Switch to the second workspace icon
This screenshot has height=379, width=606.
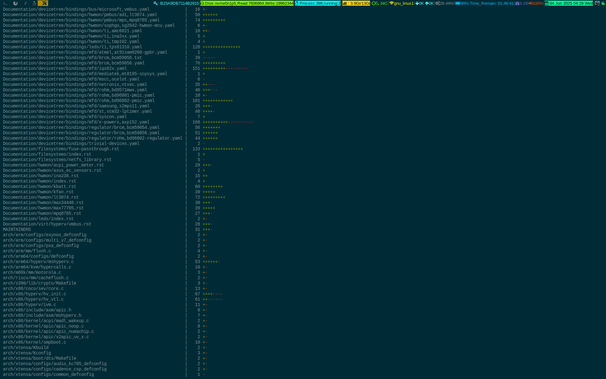coord(15,3)
